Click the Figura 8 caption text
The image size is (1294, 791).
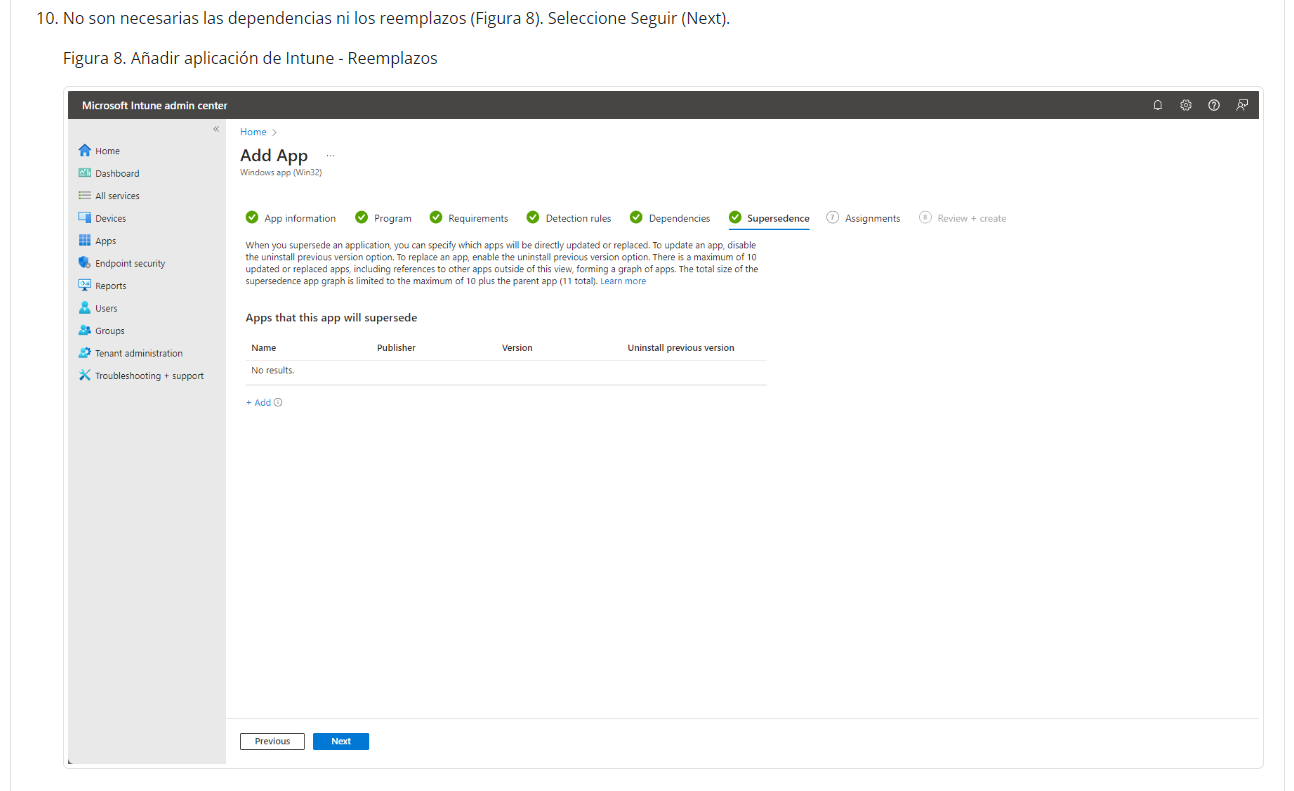[x=250, y=58]
